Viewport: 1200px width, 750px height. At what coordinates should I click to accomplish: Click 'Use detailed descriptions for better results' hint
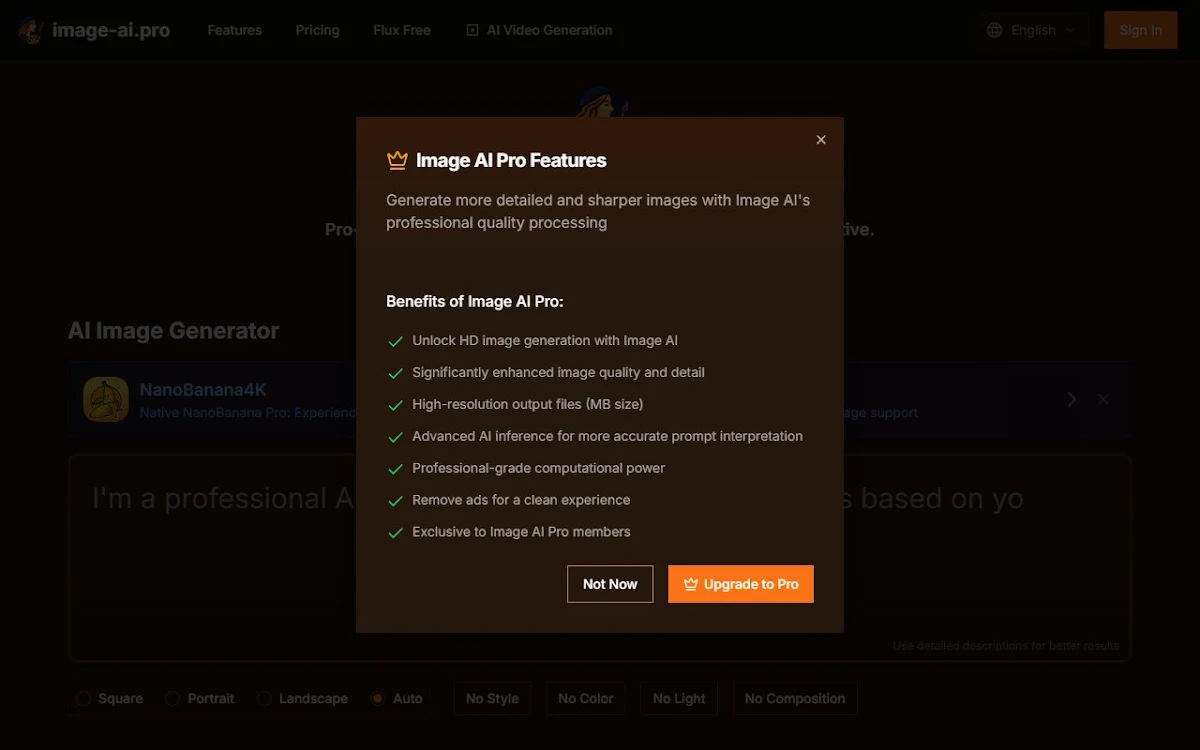[x=1006, y=646]
